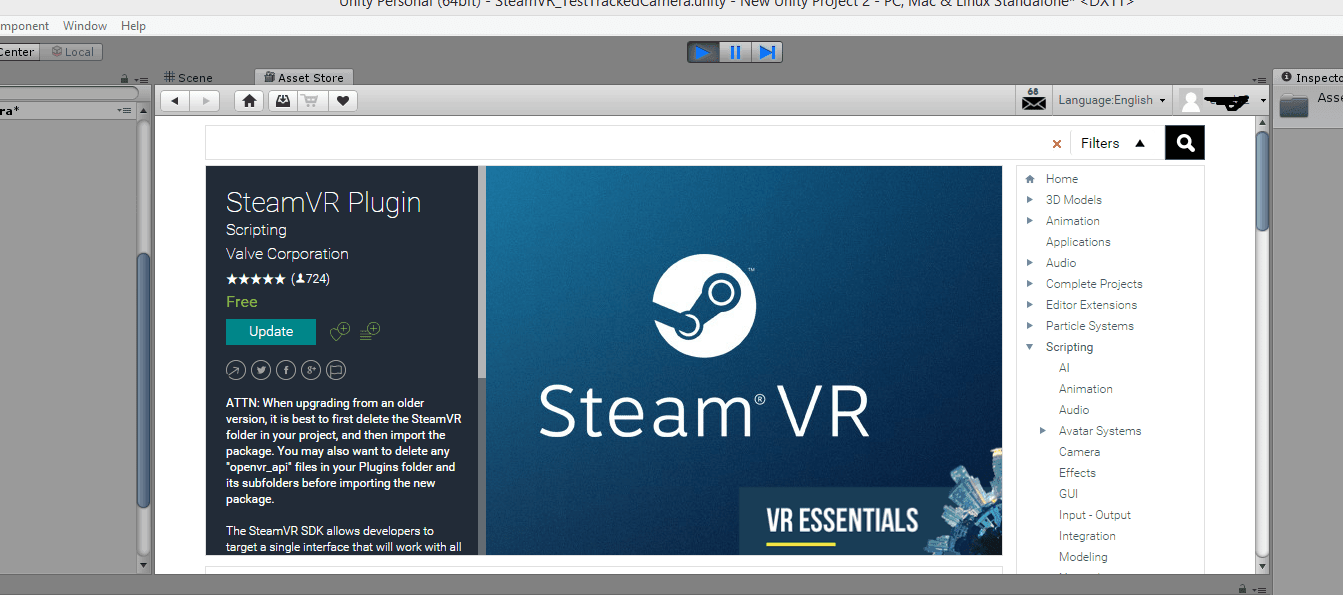Viewport: 1343px width, 595px height.
Task: Open Asset Store home via toolbar house icon
Action: 250,100
